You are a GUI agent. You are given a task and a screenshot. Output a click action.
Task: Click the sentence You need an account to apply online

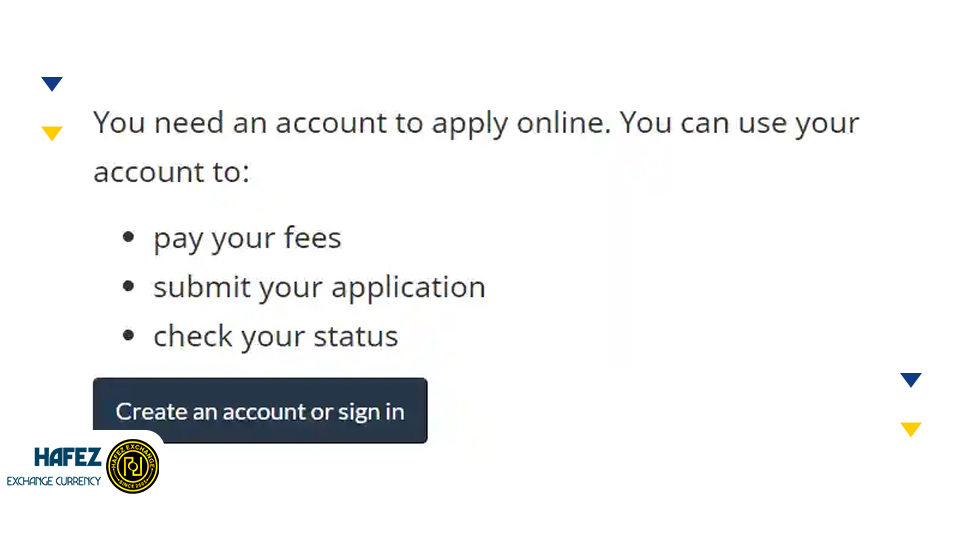point(354,123)
